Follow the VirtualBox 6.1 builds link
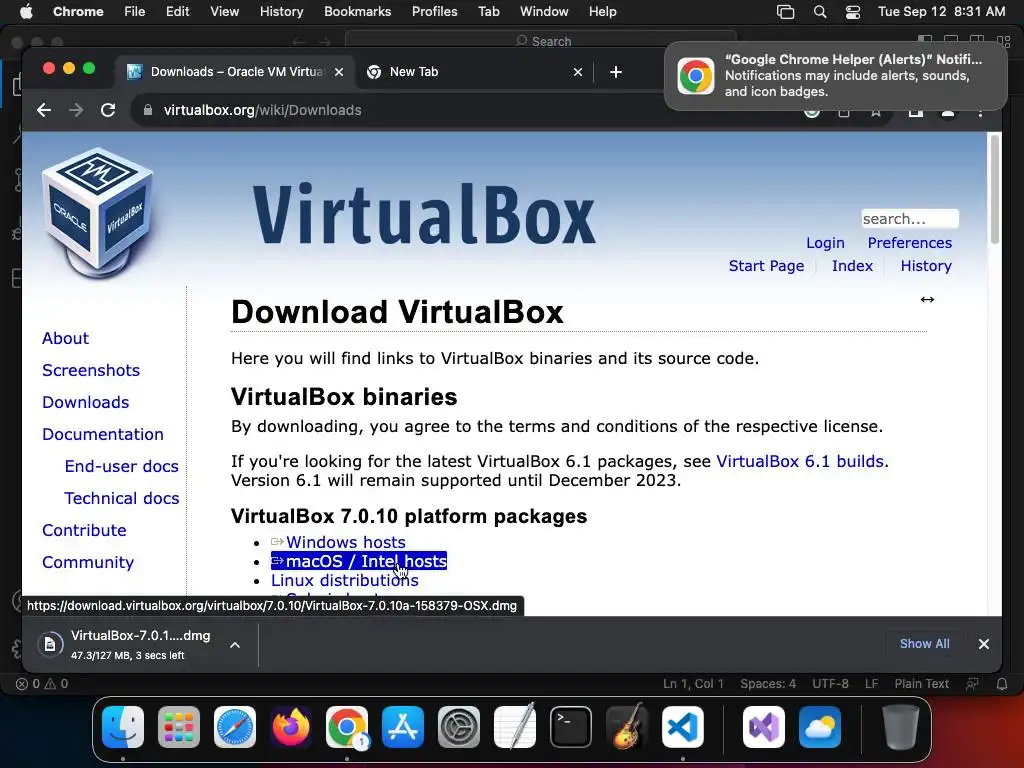 point(801,462)
